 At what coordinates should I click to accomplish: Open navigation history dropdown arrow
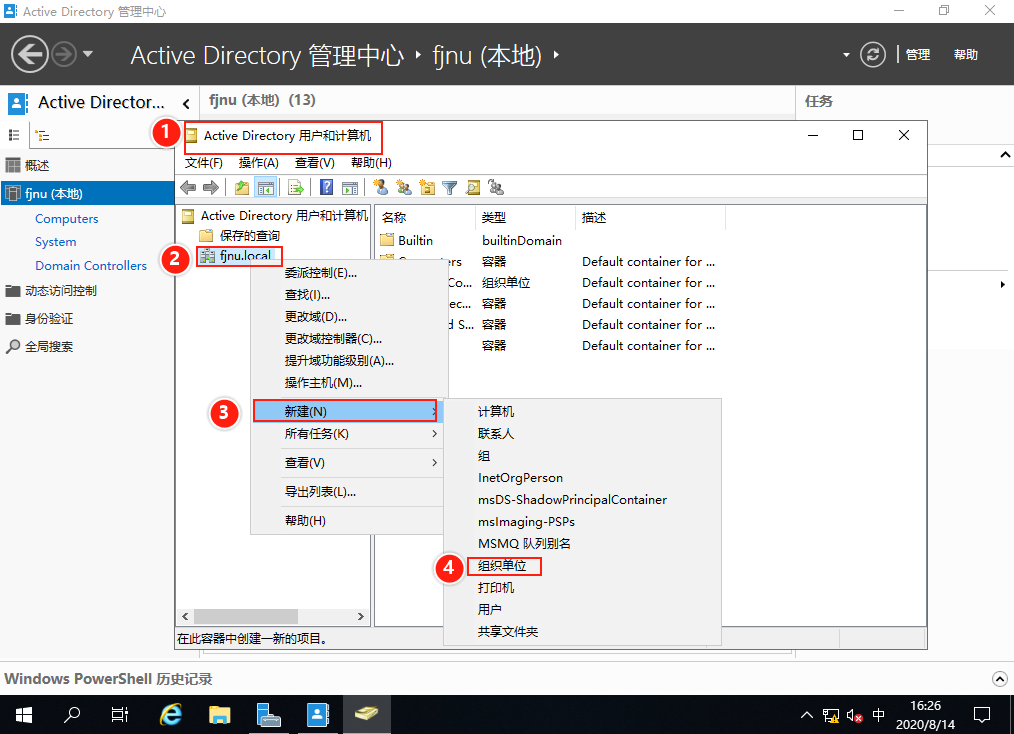(88, 54)
